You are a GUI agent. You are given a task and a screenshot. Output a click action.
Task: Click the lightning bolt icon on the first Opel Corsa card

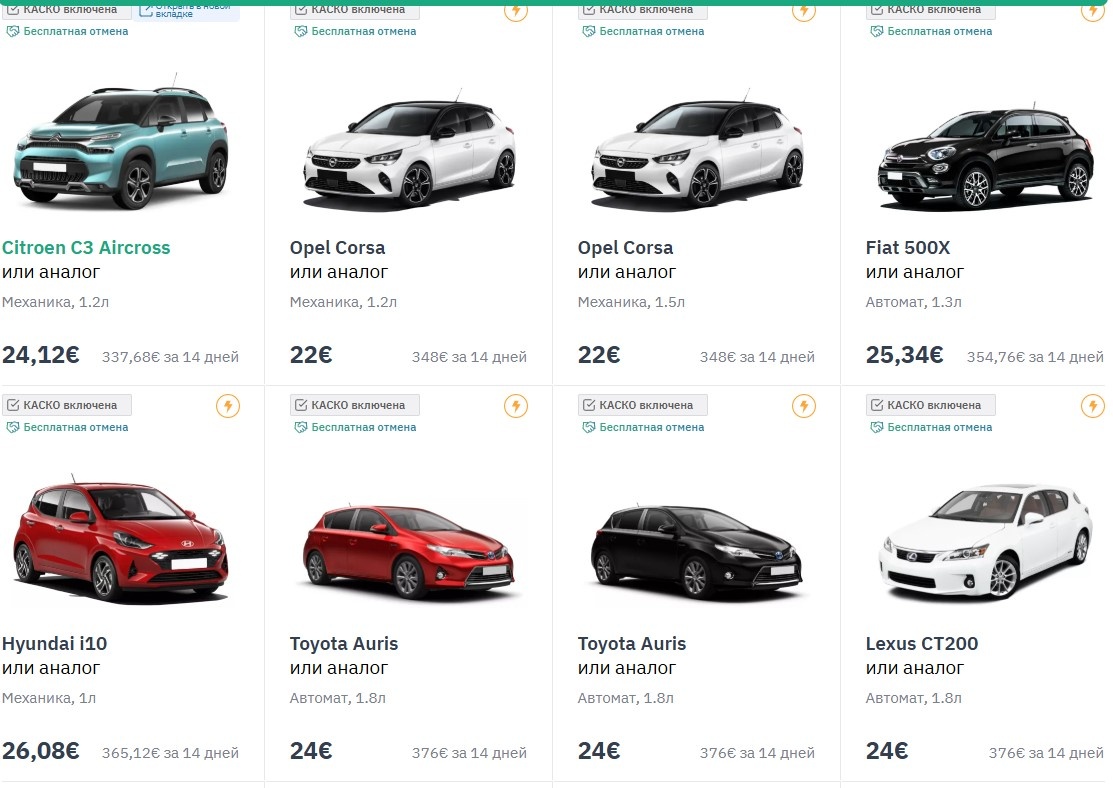click(x=516, y=13)
